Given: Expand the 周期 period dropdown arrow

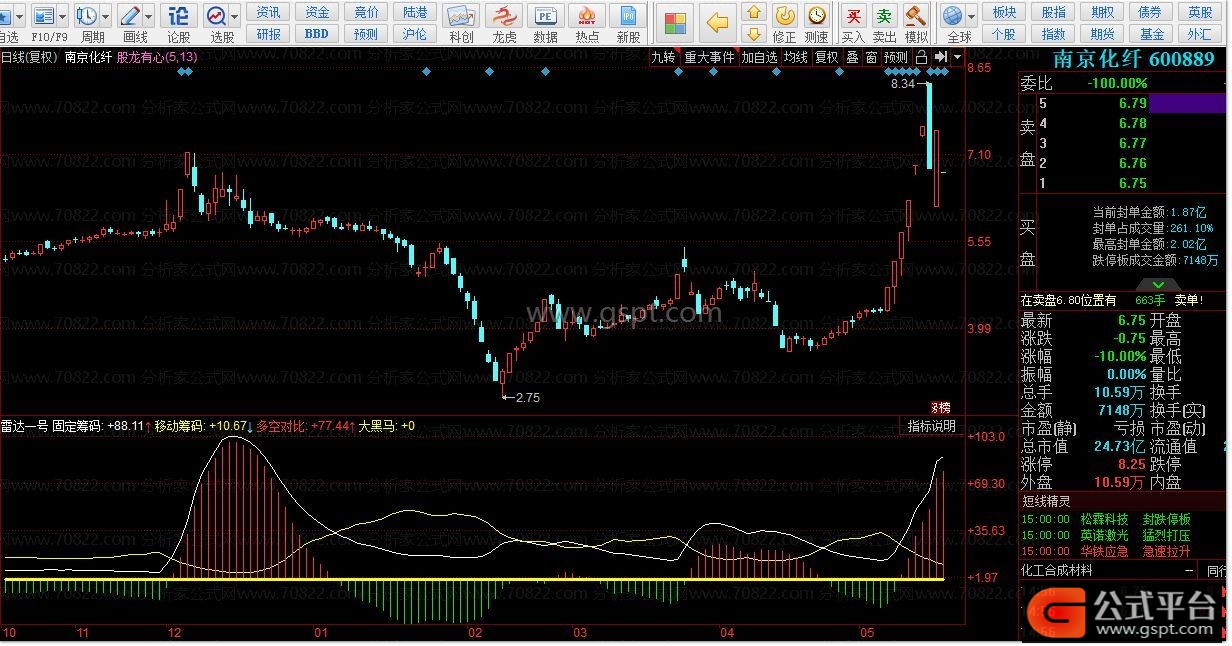Looking at the screenshot, I should 106,17.
